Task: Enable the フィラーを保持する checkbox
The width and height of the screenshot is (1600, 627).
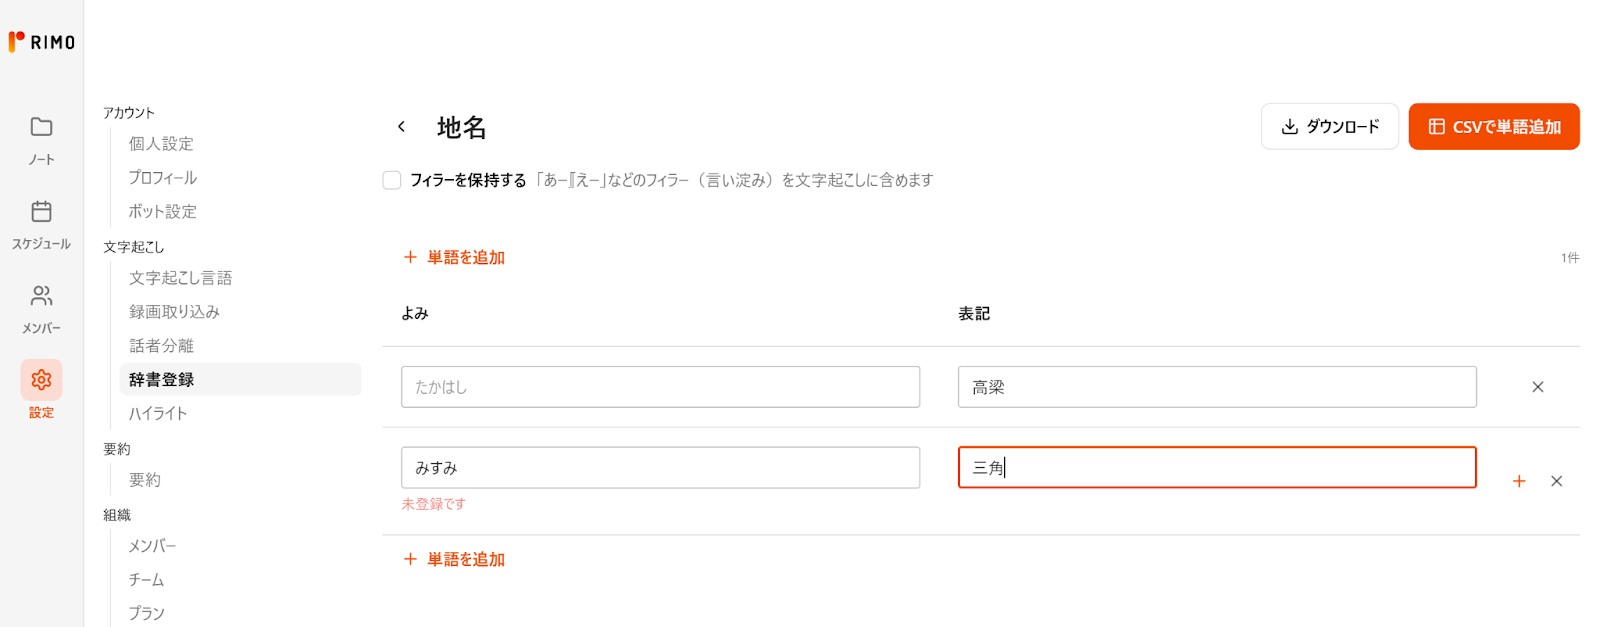Action: click(391, 180)
